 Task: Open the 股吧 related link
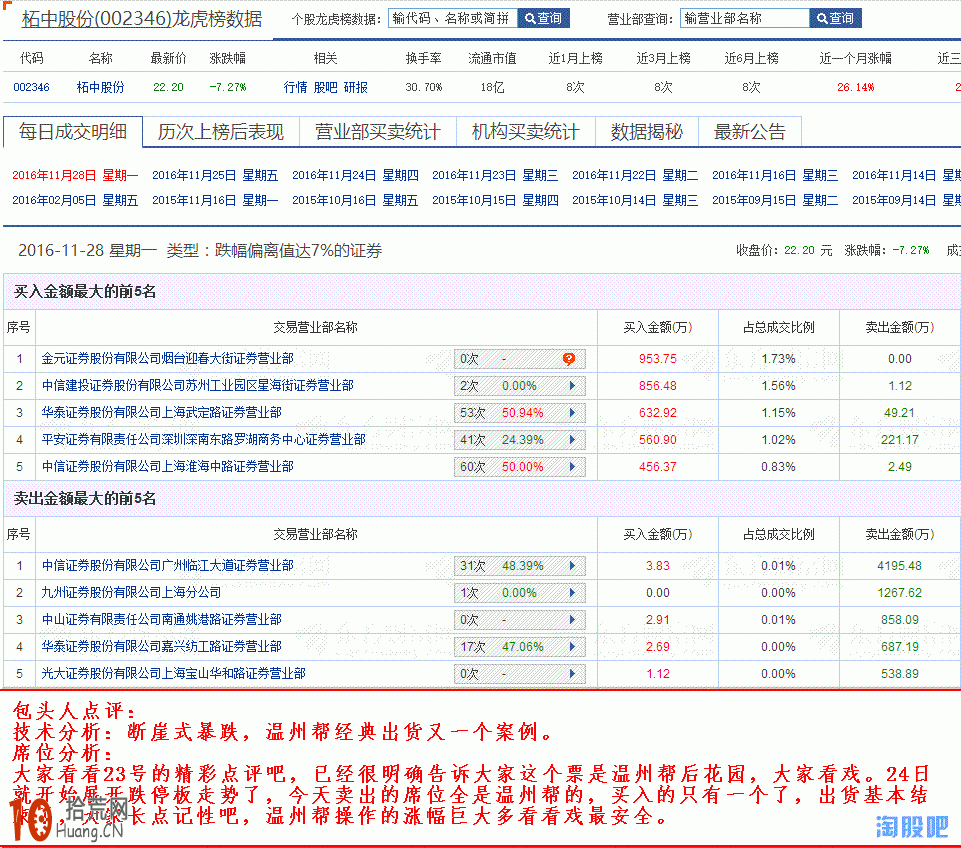(325, 87)
